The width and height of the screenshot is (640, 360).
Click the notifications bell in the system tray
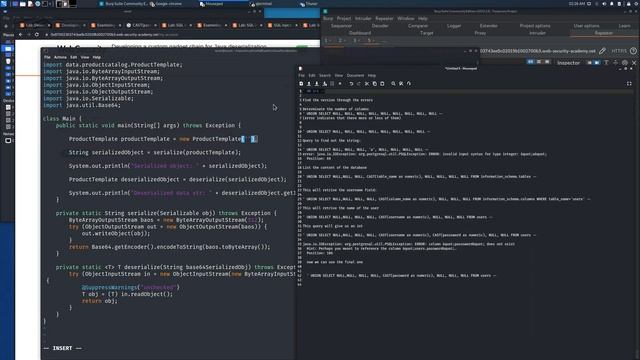pos(612,4)
